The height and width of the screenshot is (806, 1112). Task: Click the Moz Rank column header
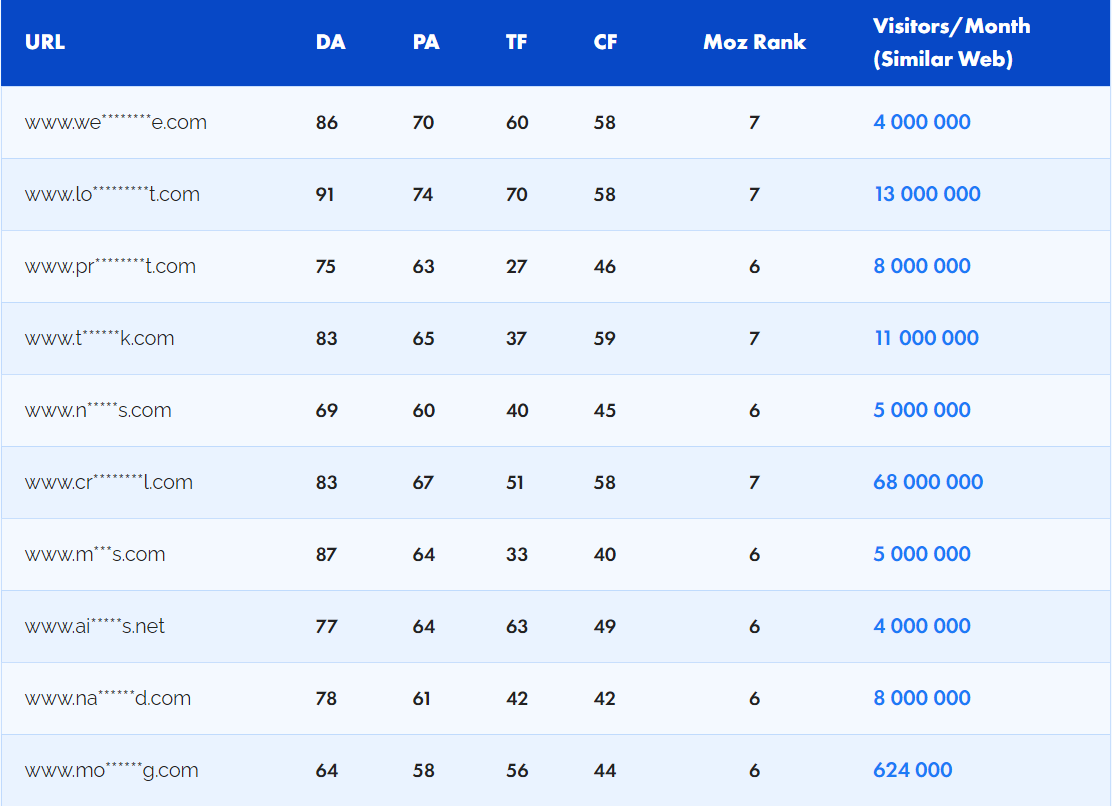pyautogui.click(x=754, y=42)
